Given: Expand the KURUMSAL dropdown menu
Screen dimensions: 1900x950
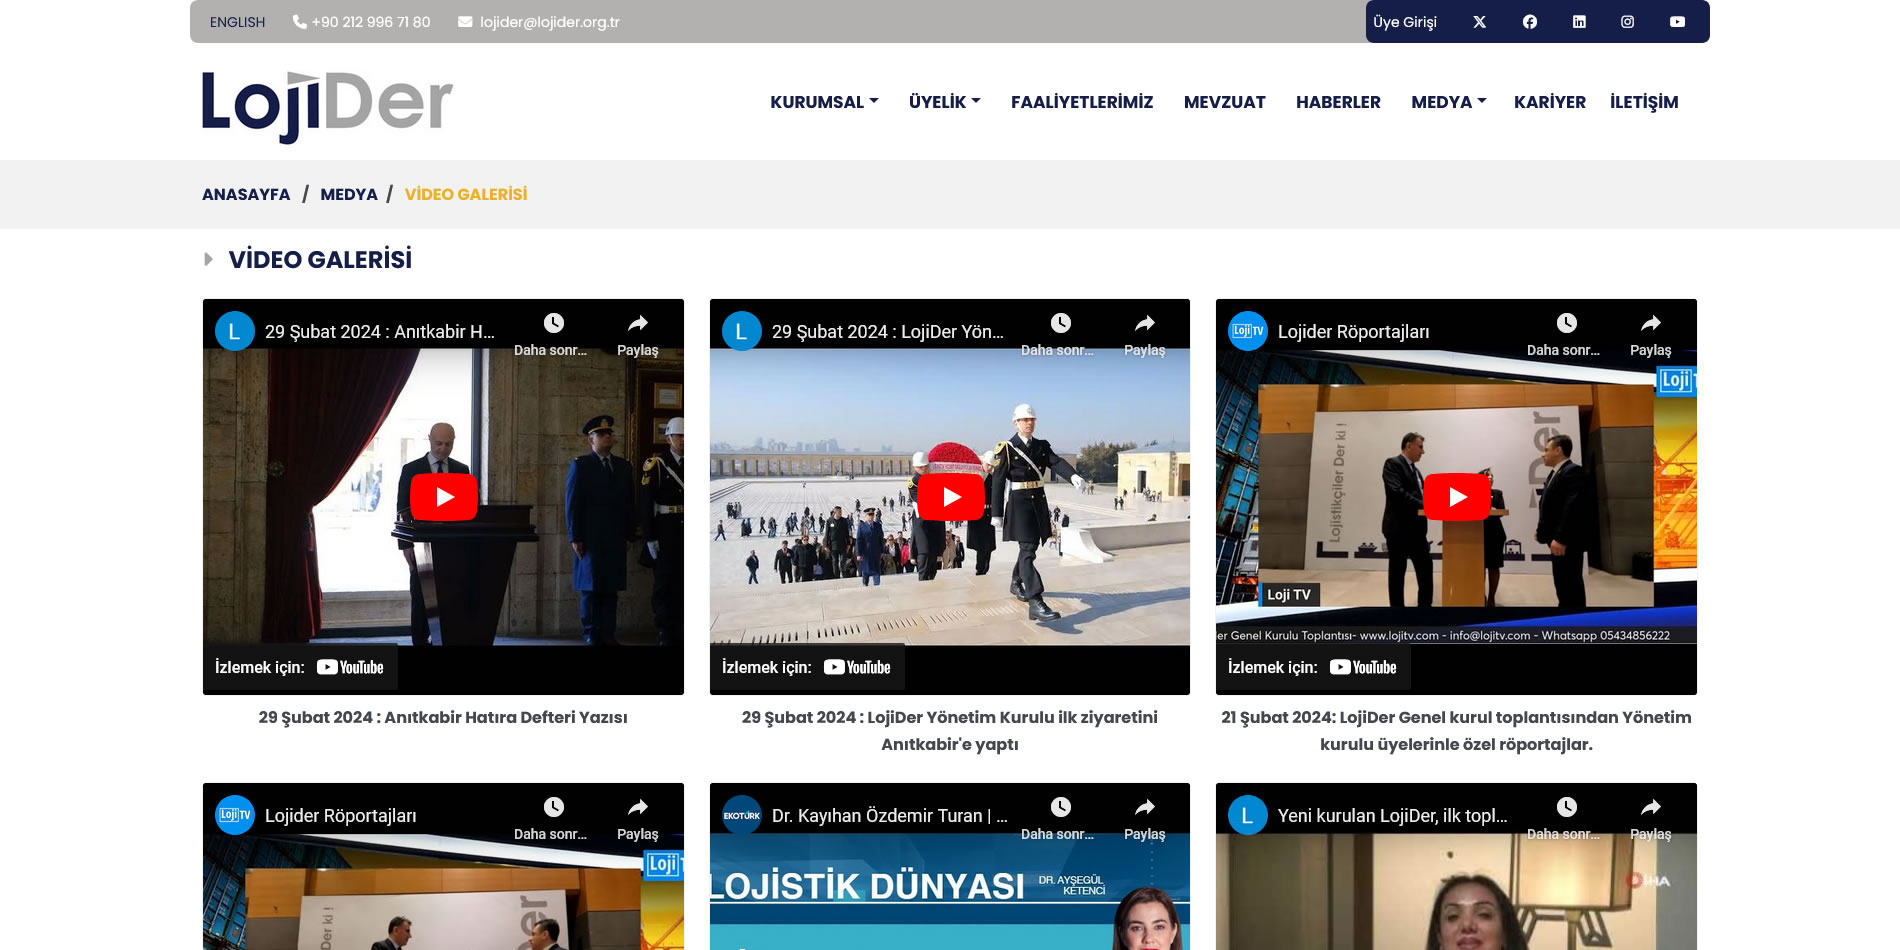Looking at the screenshot, I should (x=824, y=102).
